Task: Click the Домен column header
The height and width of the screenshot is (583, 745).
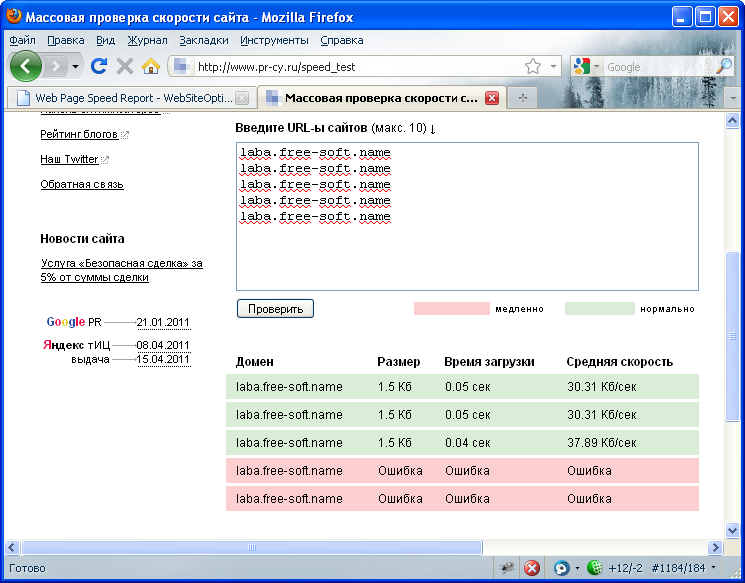Action: (x=255, y=362)
